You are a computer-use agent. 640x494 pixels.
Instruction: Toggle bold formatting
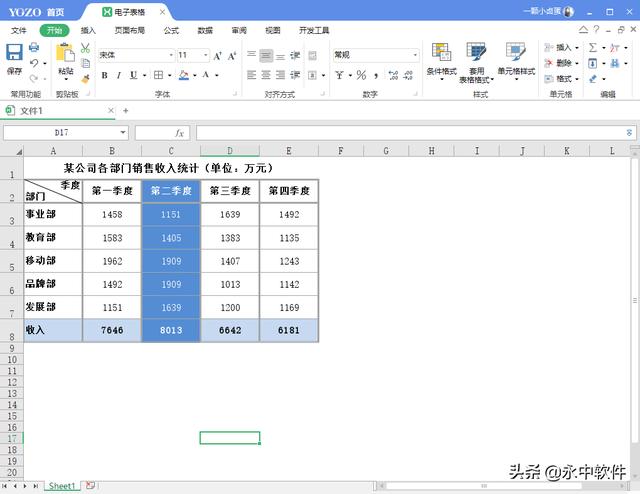pos(105,75)
